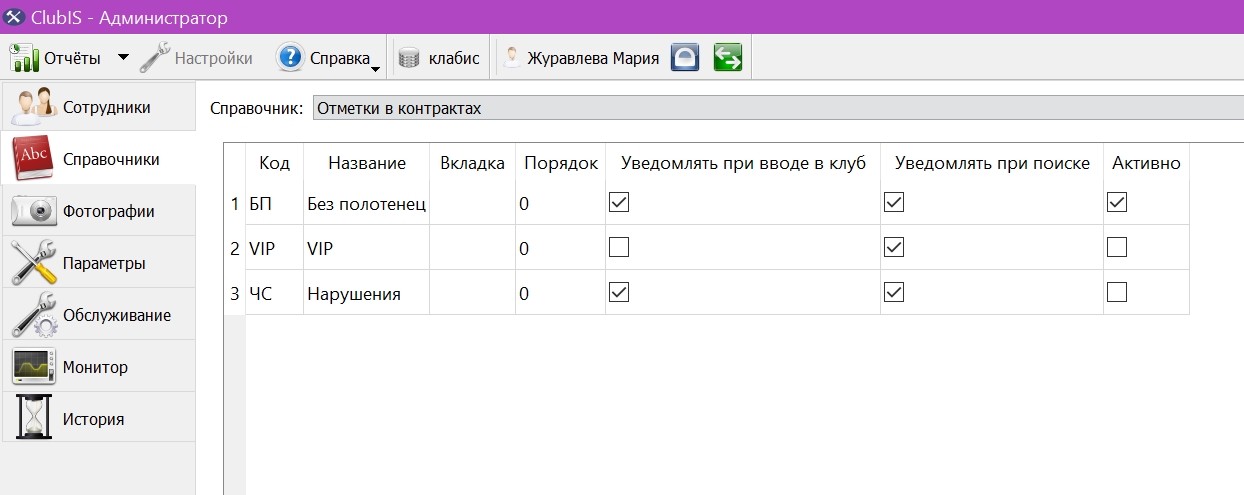The image size is (1244, 495).
Task: Open the Обслуживание section
Action: pyautogui.click(x=98, y=315)
